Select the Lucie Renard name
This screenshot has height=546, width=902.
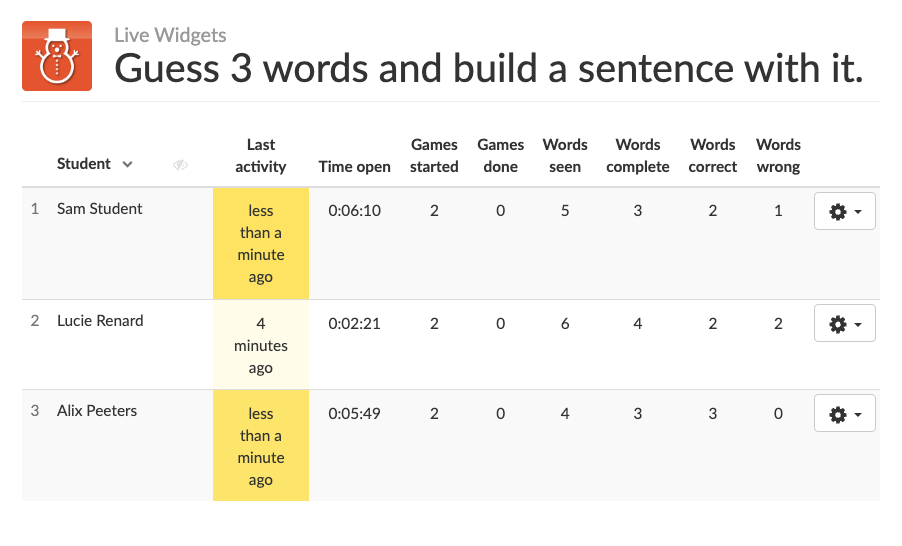100,321
